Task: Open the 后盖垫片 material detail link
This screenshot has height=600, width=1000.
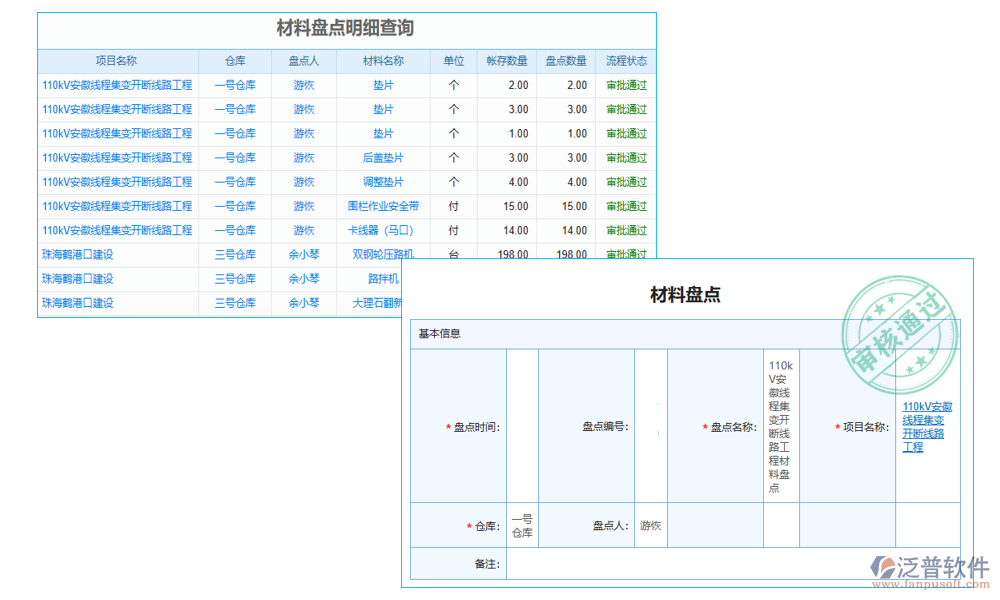Action: 385,158
